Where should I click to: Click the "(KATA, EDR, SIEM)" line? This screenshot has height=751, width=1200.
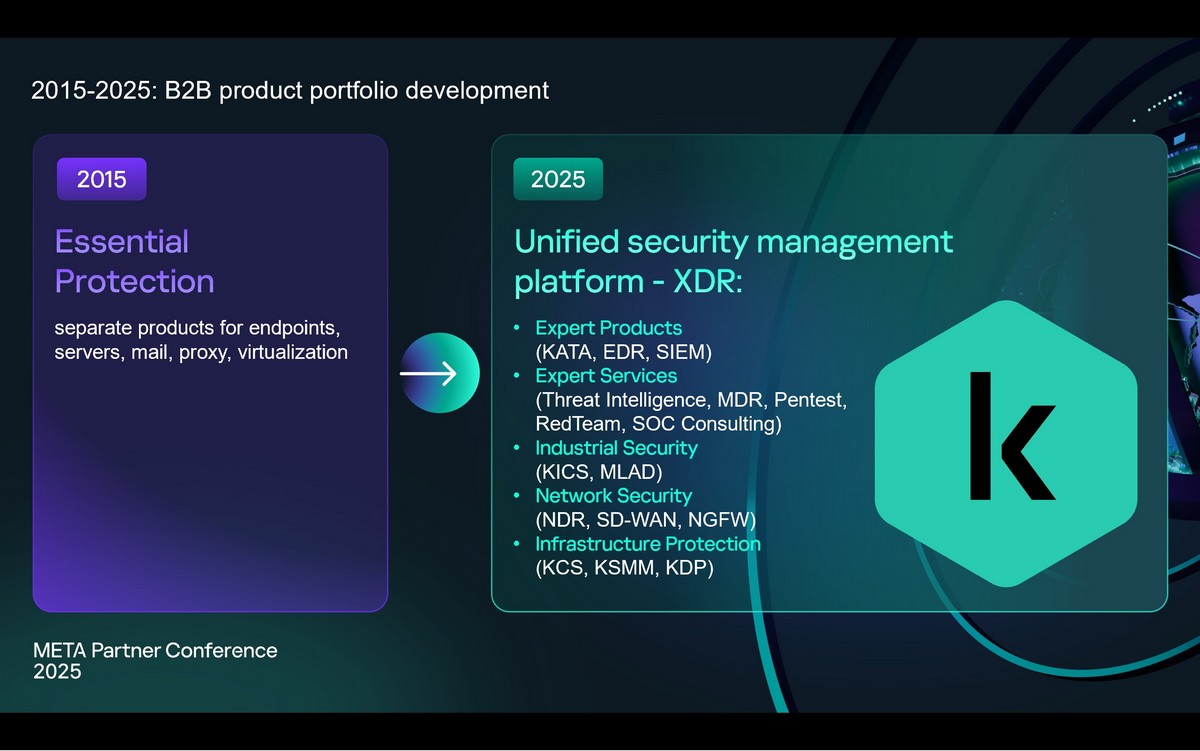pos(624,352)
